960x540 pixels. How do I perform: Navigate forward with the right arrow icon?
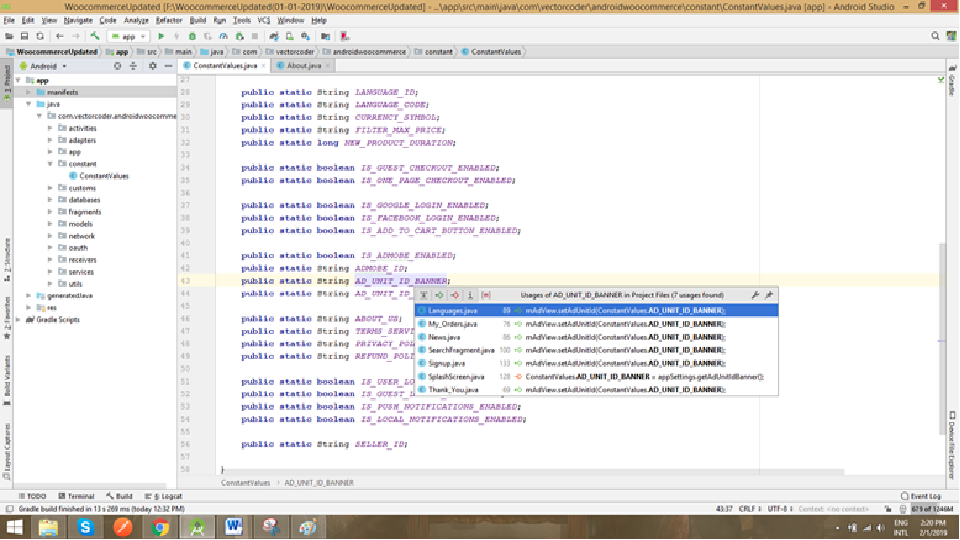(x=75, y=37)
